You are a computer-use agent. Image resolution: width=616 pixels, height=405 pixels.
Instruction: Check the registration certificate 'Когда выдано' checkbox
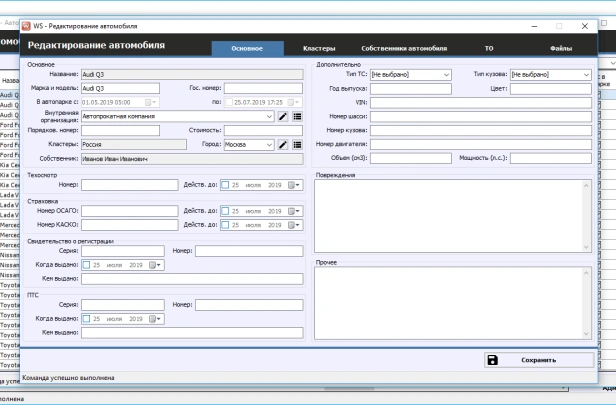[86, 265]
